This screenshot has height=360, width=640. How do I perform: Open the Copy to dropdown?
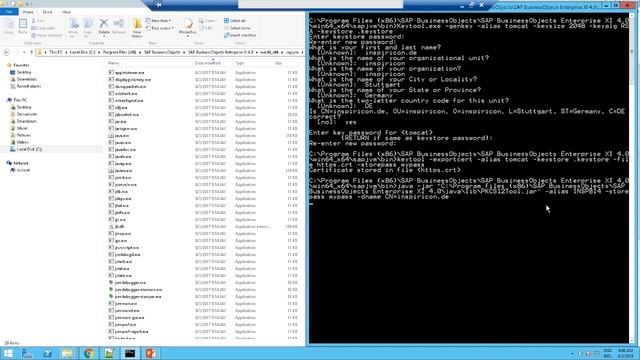click(x=88, y=27)
